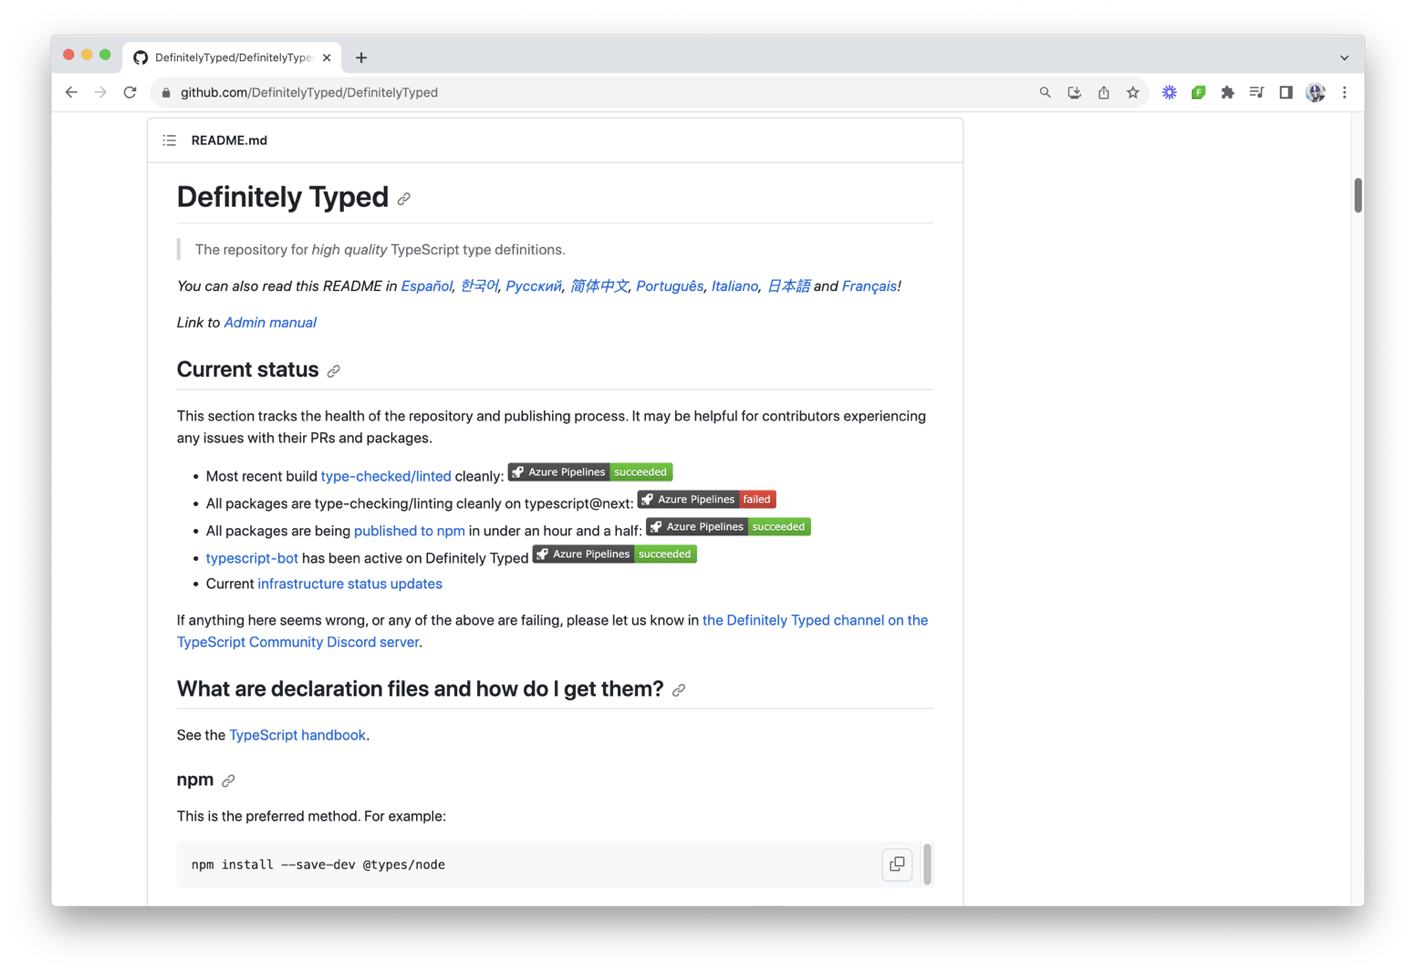Viewport: 1416px width, 974px height.
Task: Go forward in browser history
Action: point(100,92)
